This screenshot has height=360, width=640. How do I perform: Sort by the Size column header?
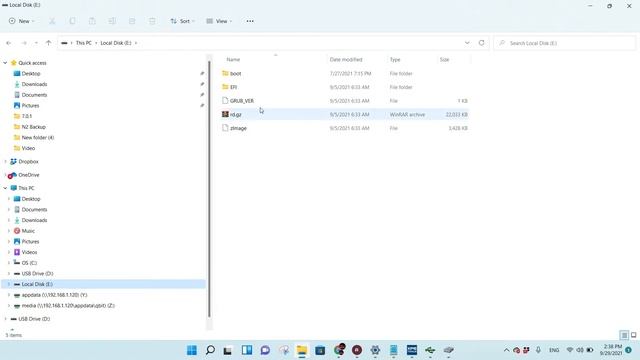[x=444, y=60]
